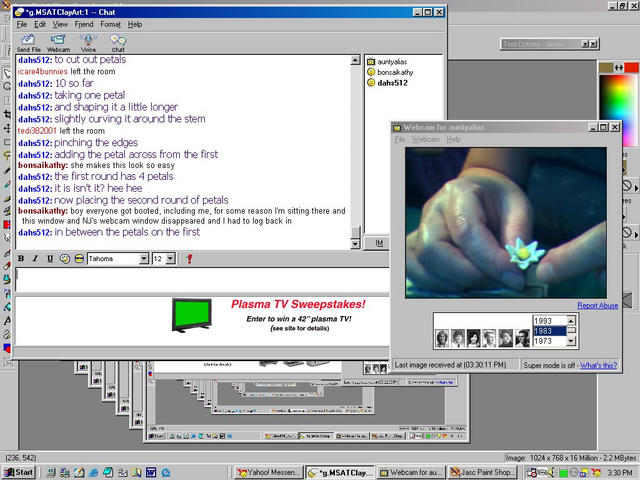Viewport: 640px width, 480px height.
Task: Open Help menu in webcam window
Action: point(453,140)
